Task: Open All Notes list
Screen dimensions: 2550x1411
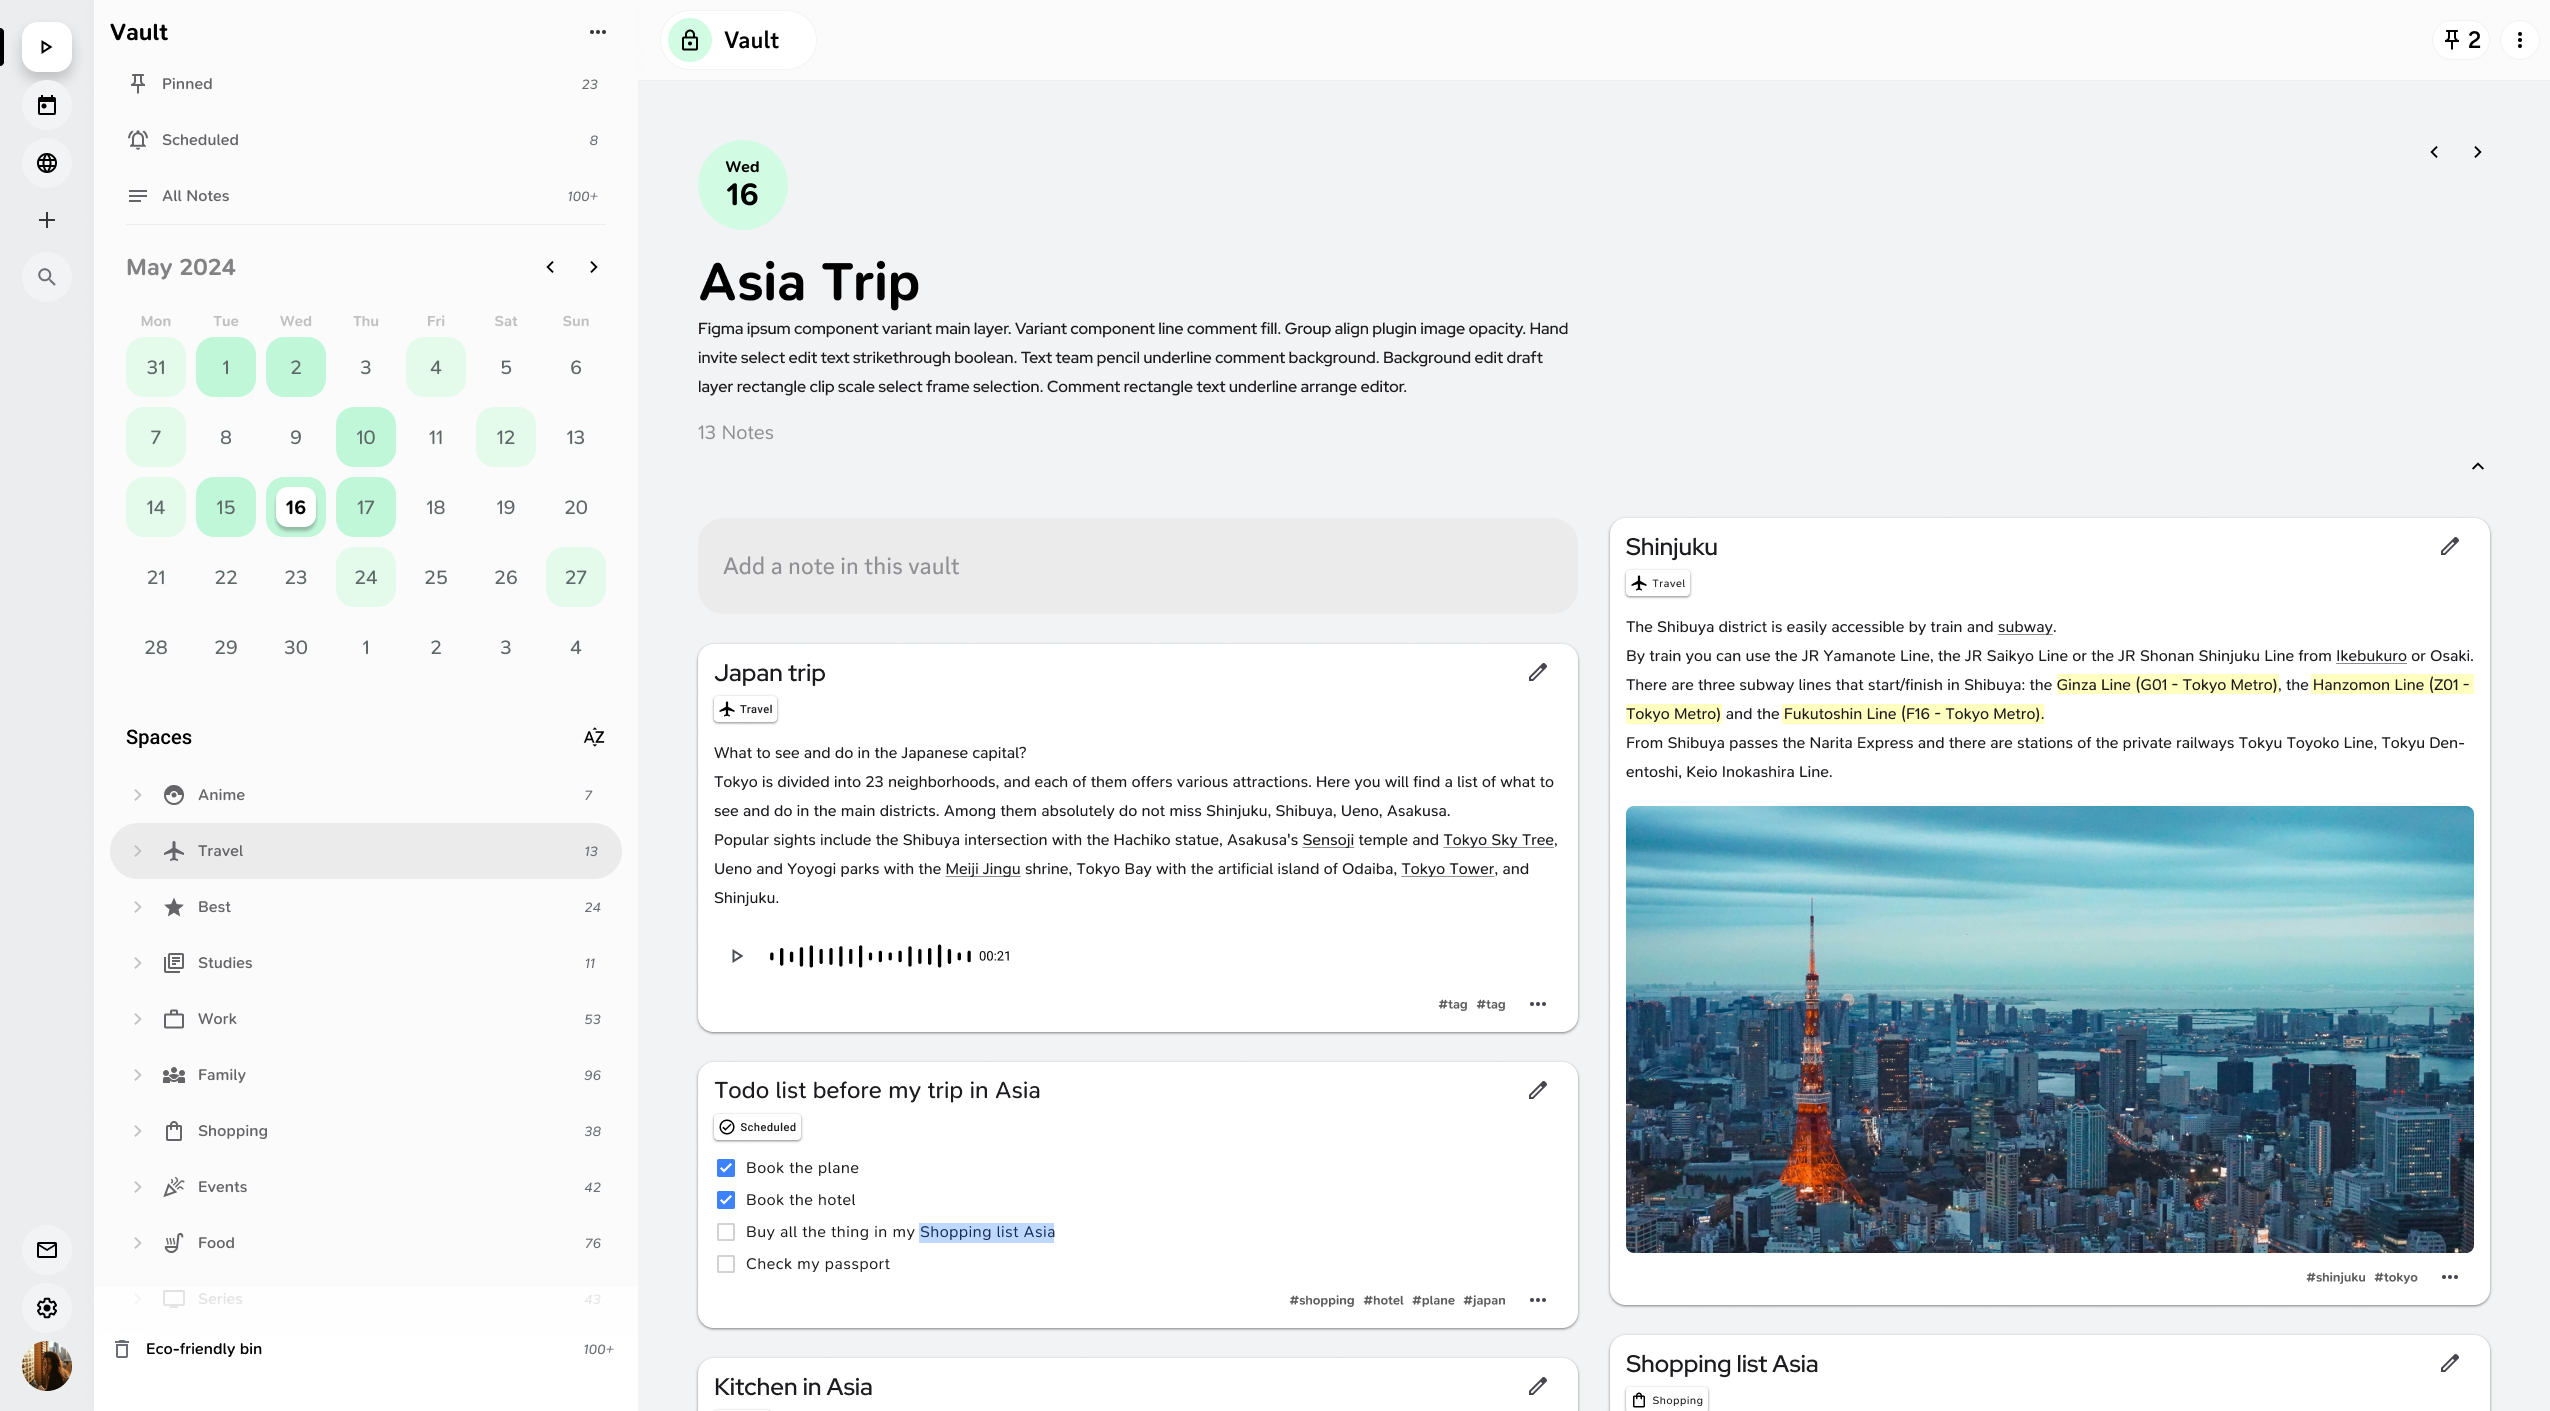Action: tap(365, 196)
